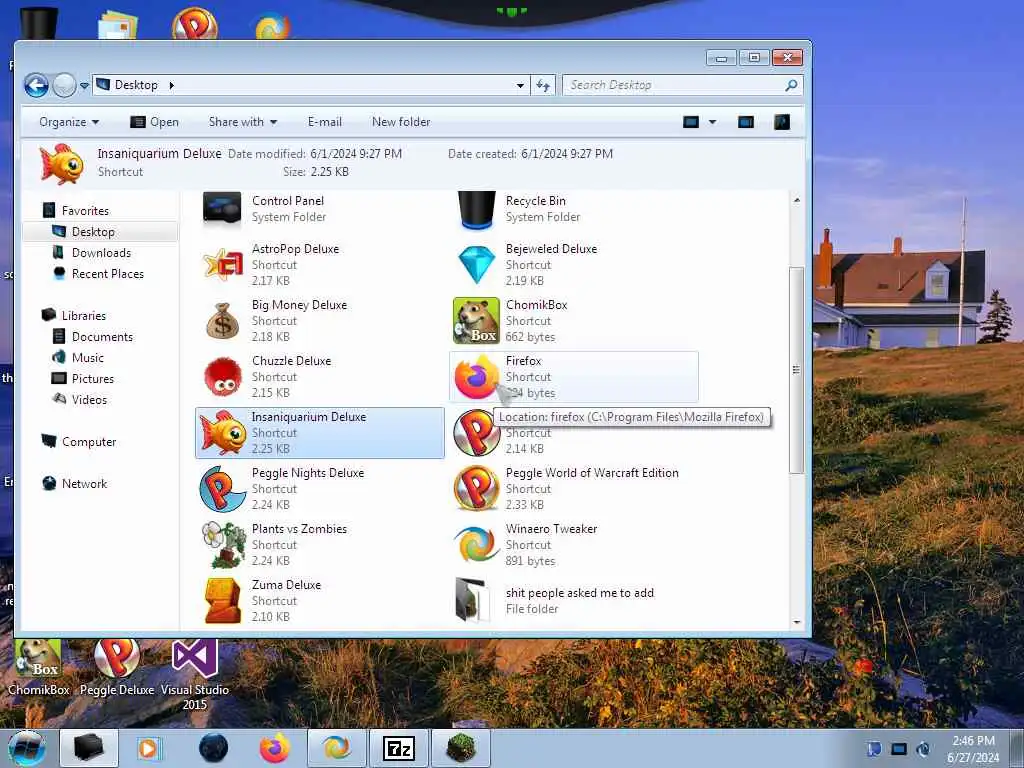
Task: Click the ChomikBox desktop icon
Action: tap(39, 667)
